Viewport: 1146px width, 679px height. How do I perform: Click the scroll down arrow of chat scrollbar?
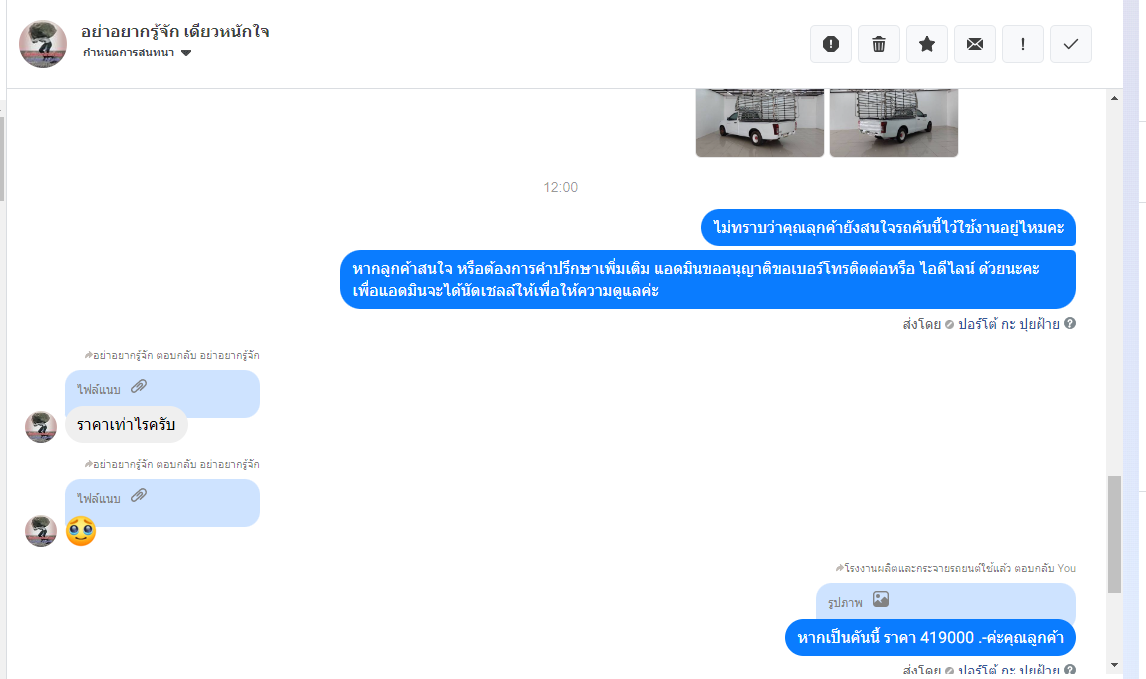pos(1114,665)
